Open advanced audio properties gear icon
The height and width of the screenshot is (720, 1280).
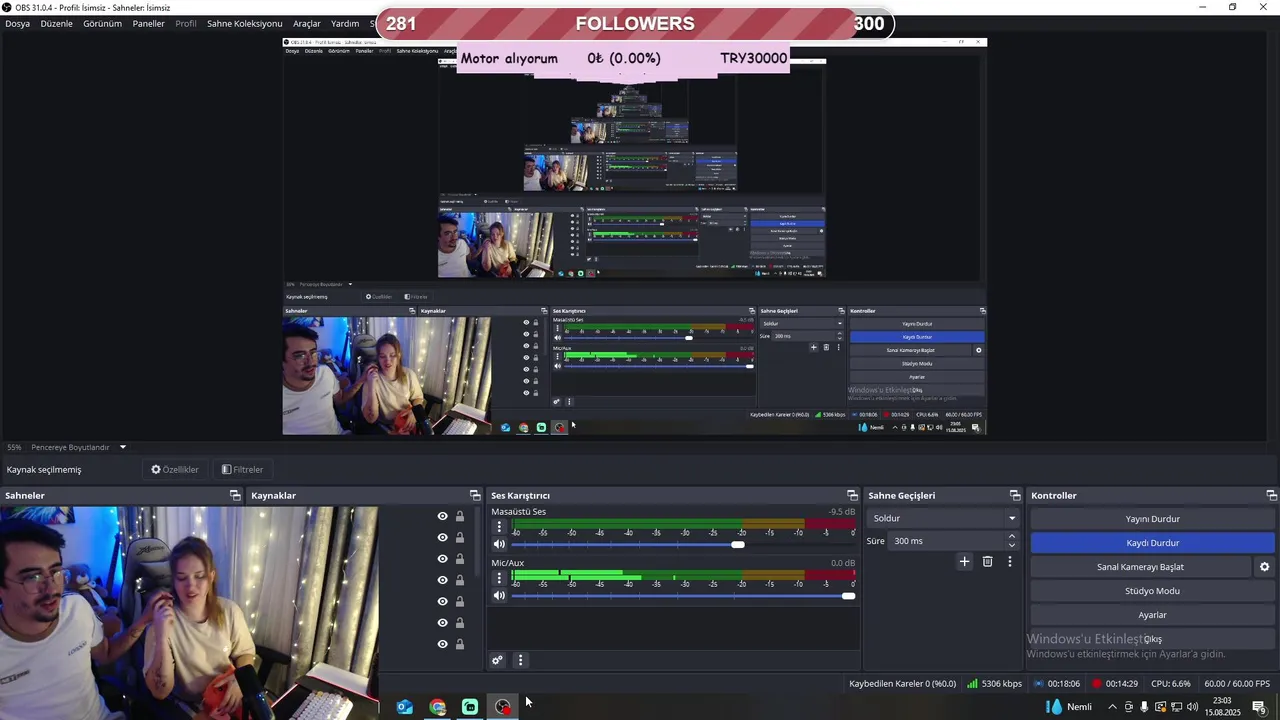coord(497,660)
